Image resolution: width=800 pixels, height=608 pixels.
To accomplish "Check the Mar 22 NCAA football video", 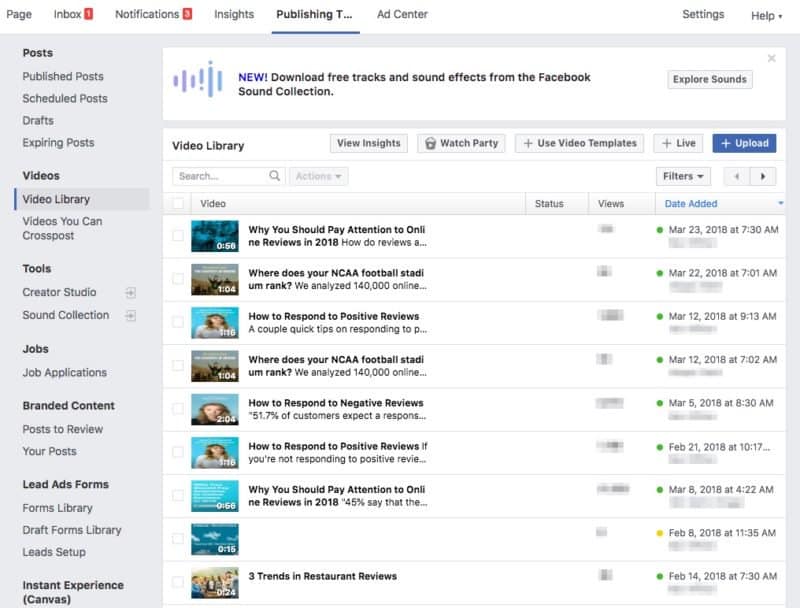I will coord(178,279).
